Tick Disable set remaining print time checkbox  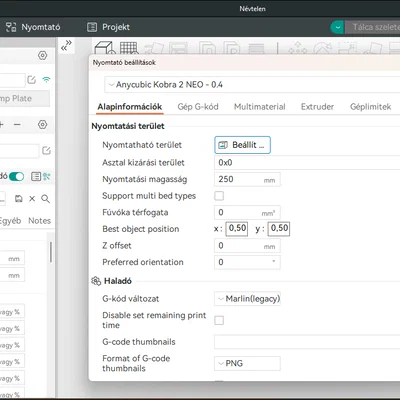[219, 320]
